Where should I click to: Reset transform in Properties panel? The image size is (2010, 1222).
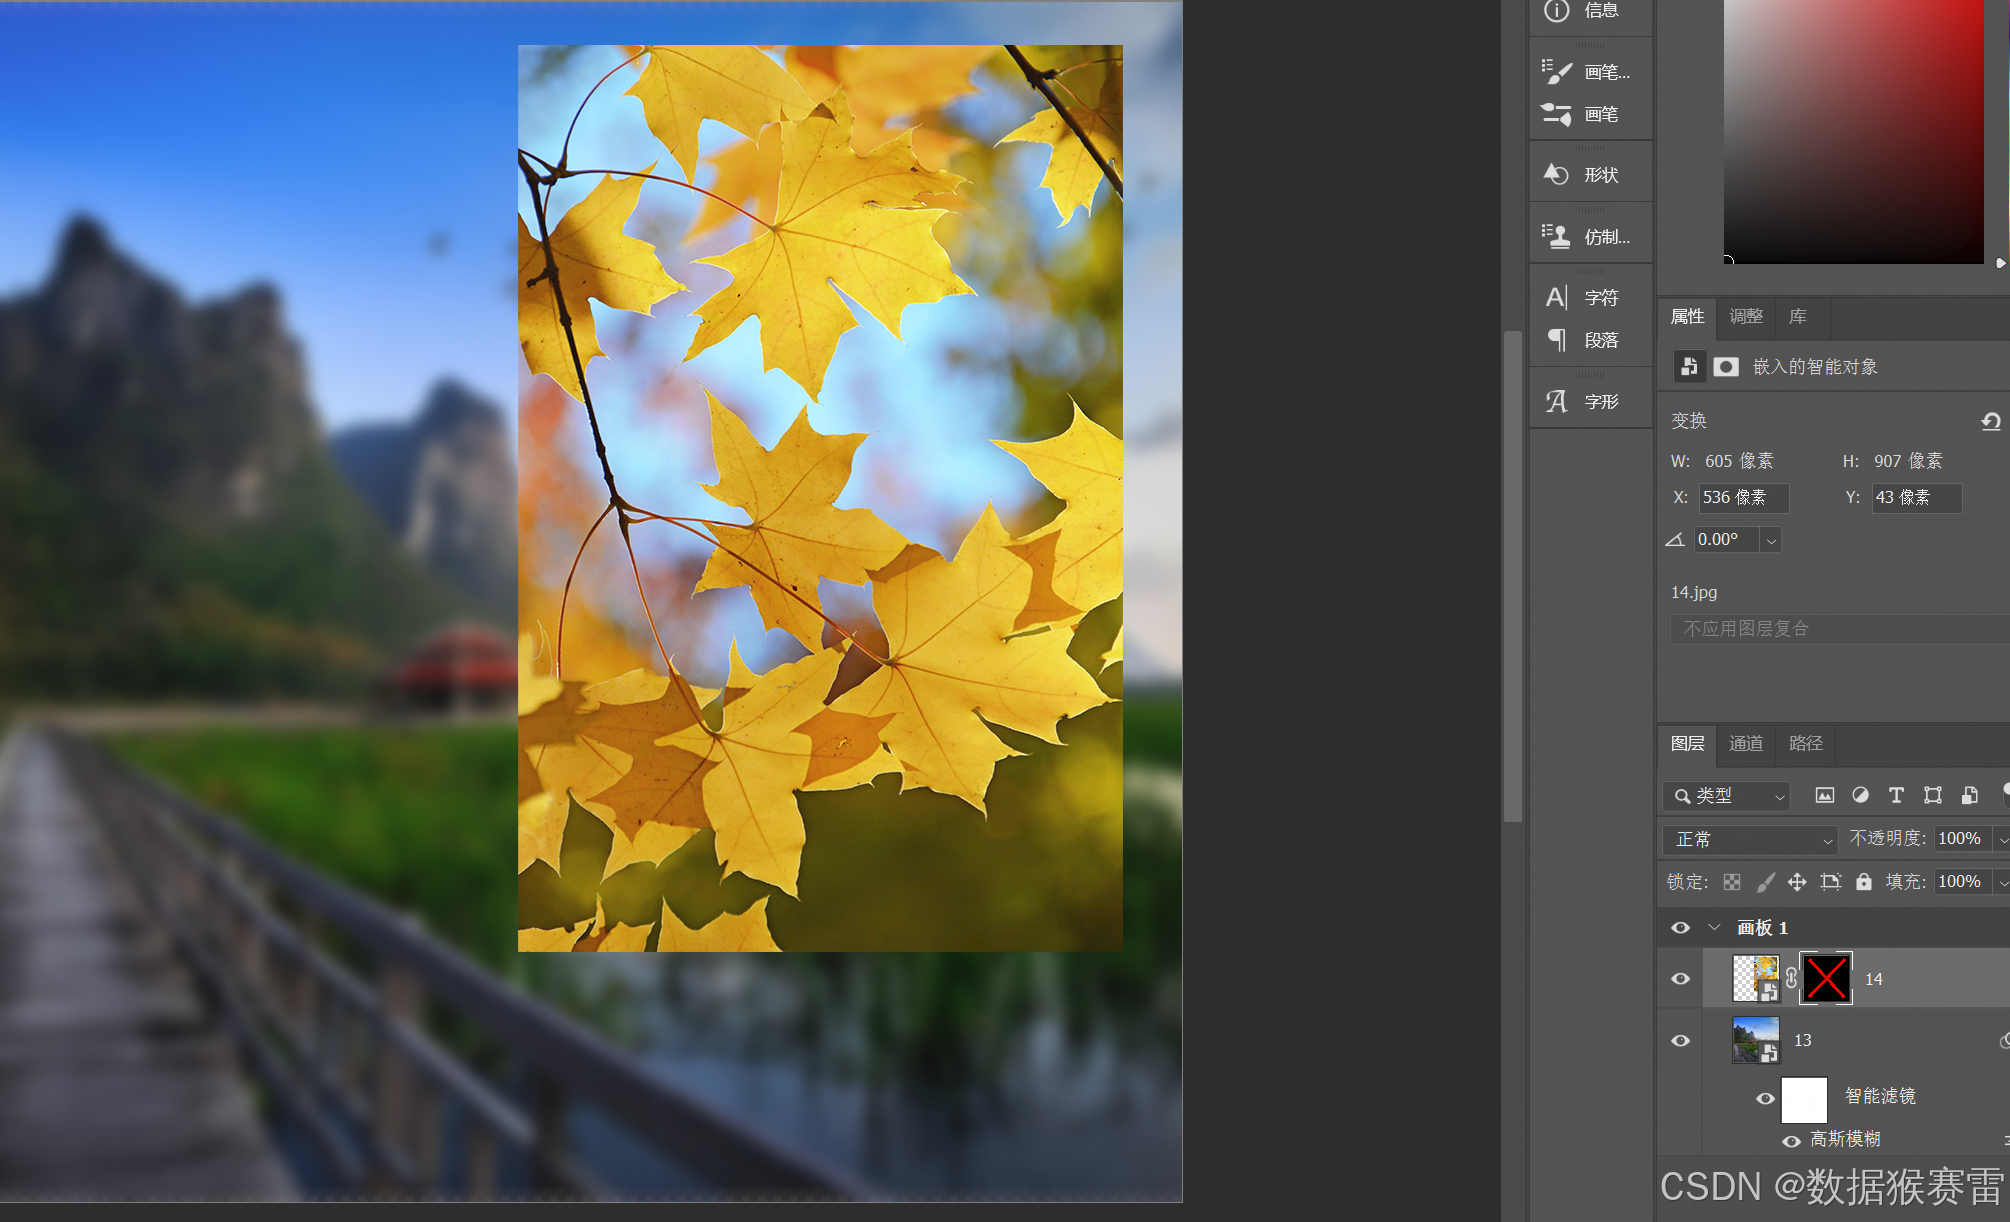tap(1990, 422)
